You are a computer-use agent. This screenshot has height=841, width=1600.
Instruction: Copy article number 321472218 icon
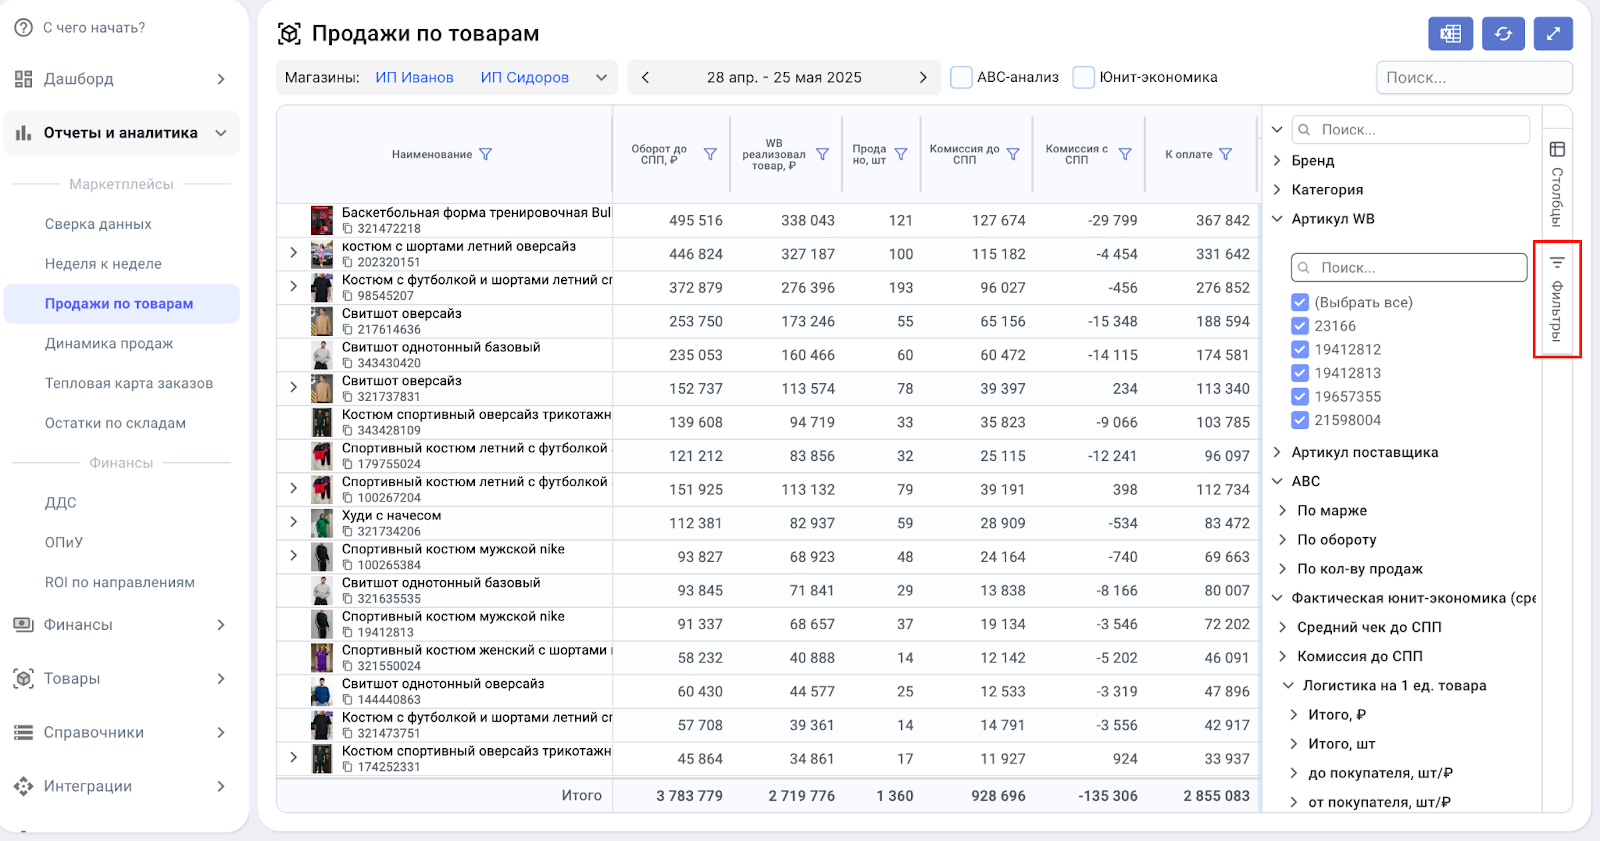348,229
